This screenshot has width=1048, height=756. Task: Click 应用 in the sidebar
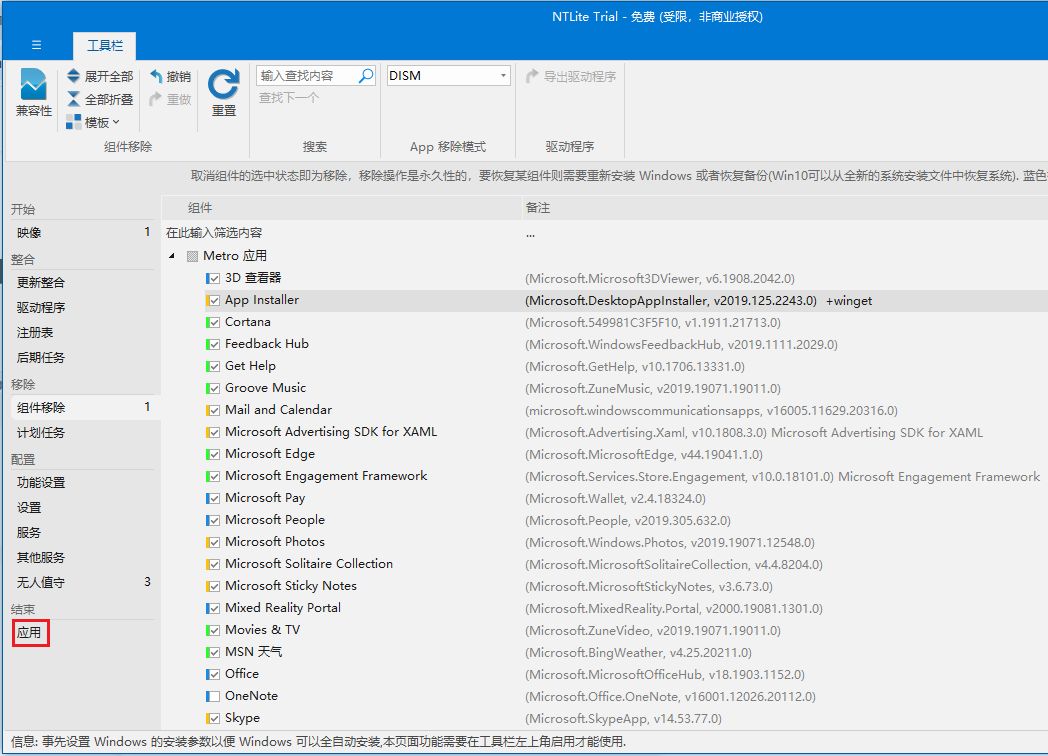click(29, 633)
